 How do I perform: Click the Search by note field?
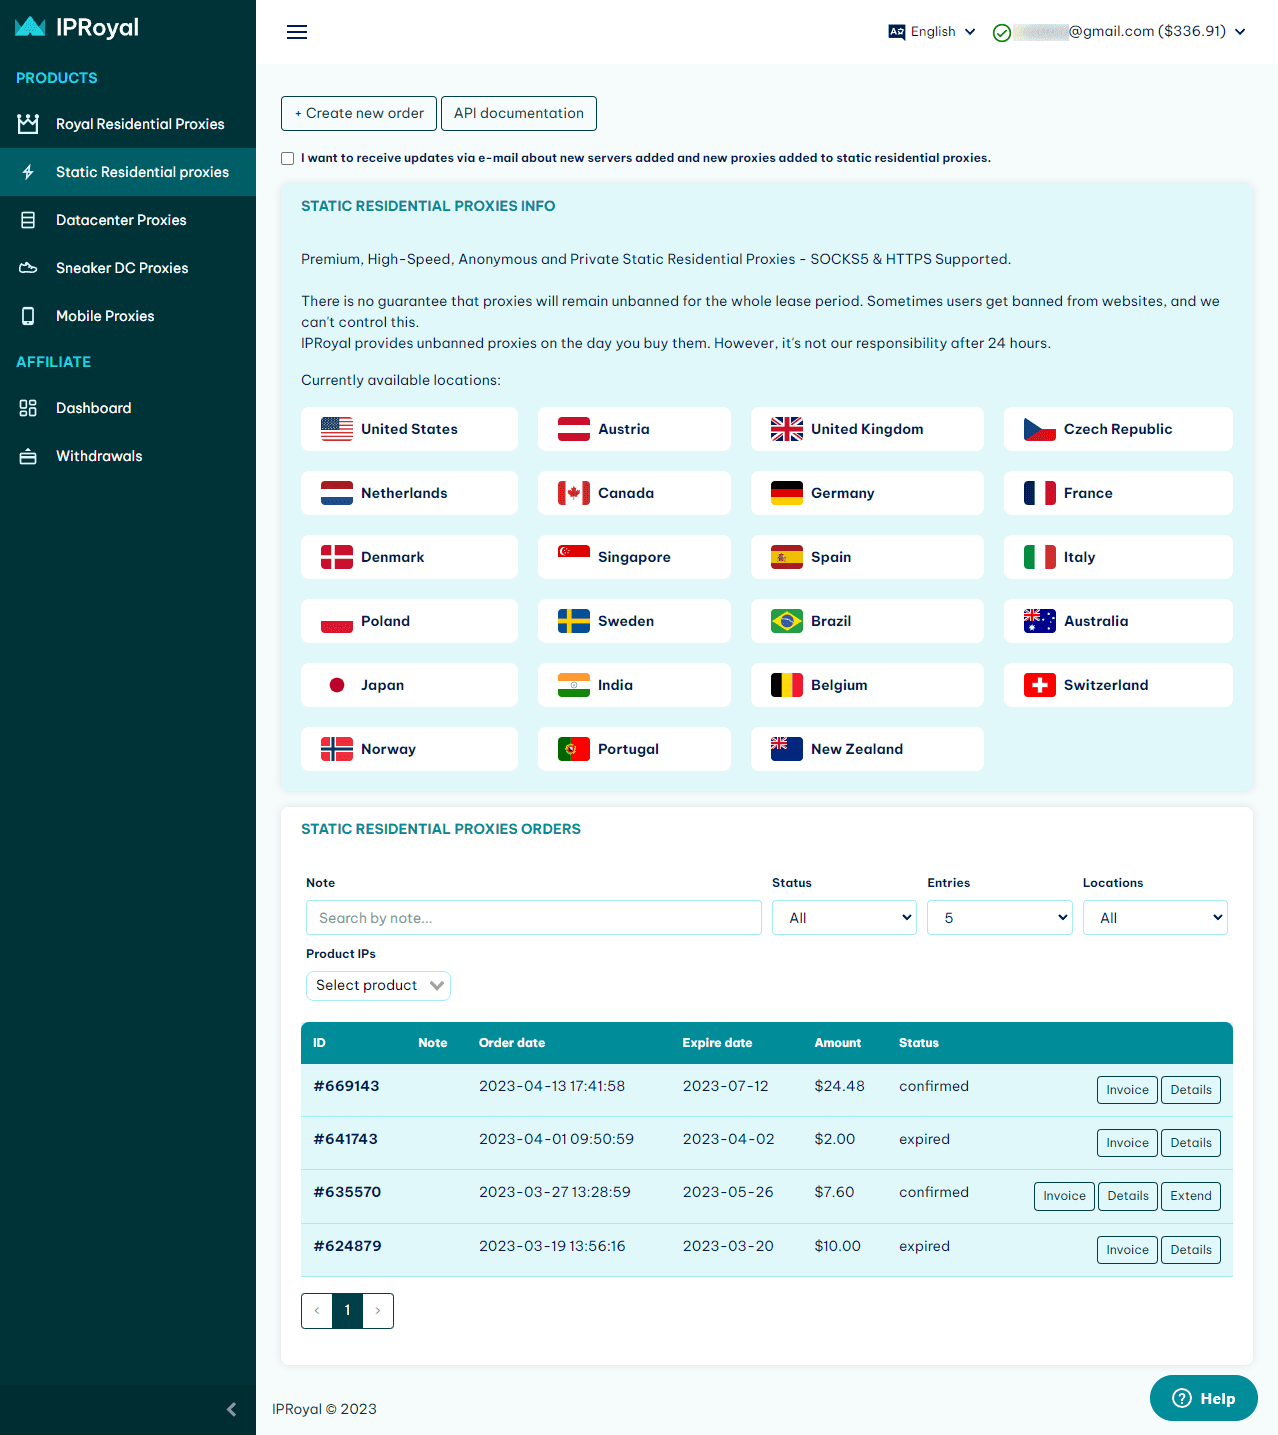coord(534,918)
